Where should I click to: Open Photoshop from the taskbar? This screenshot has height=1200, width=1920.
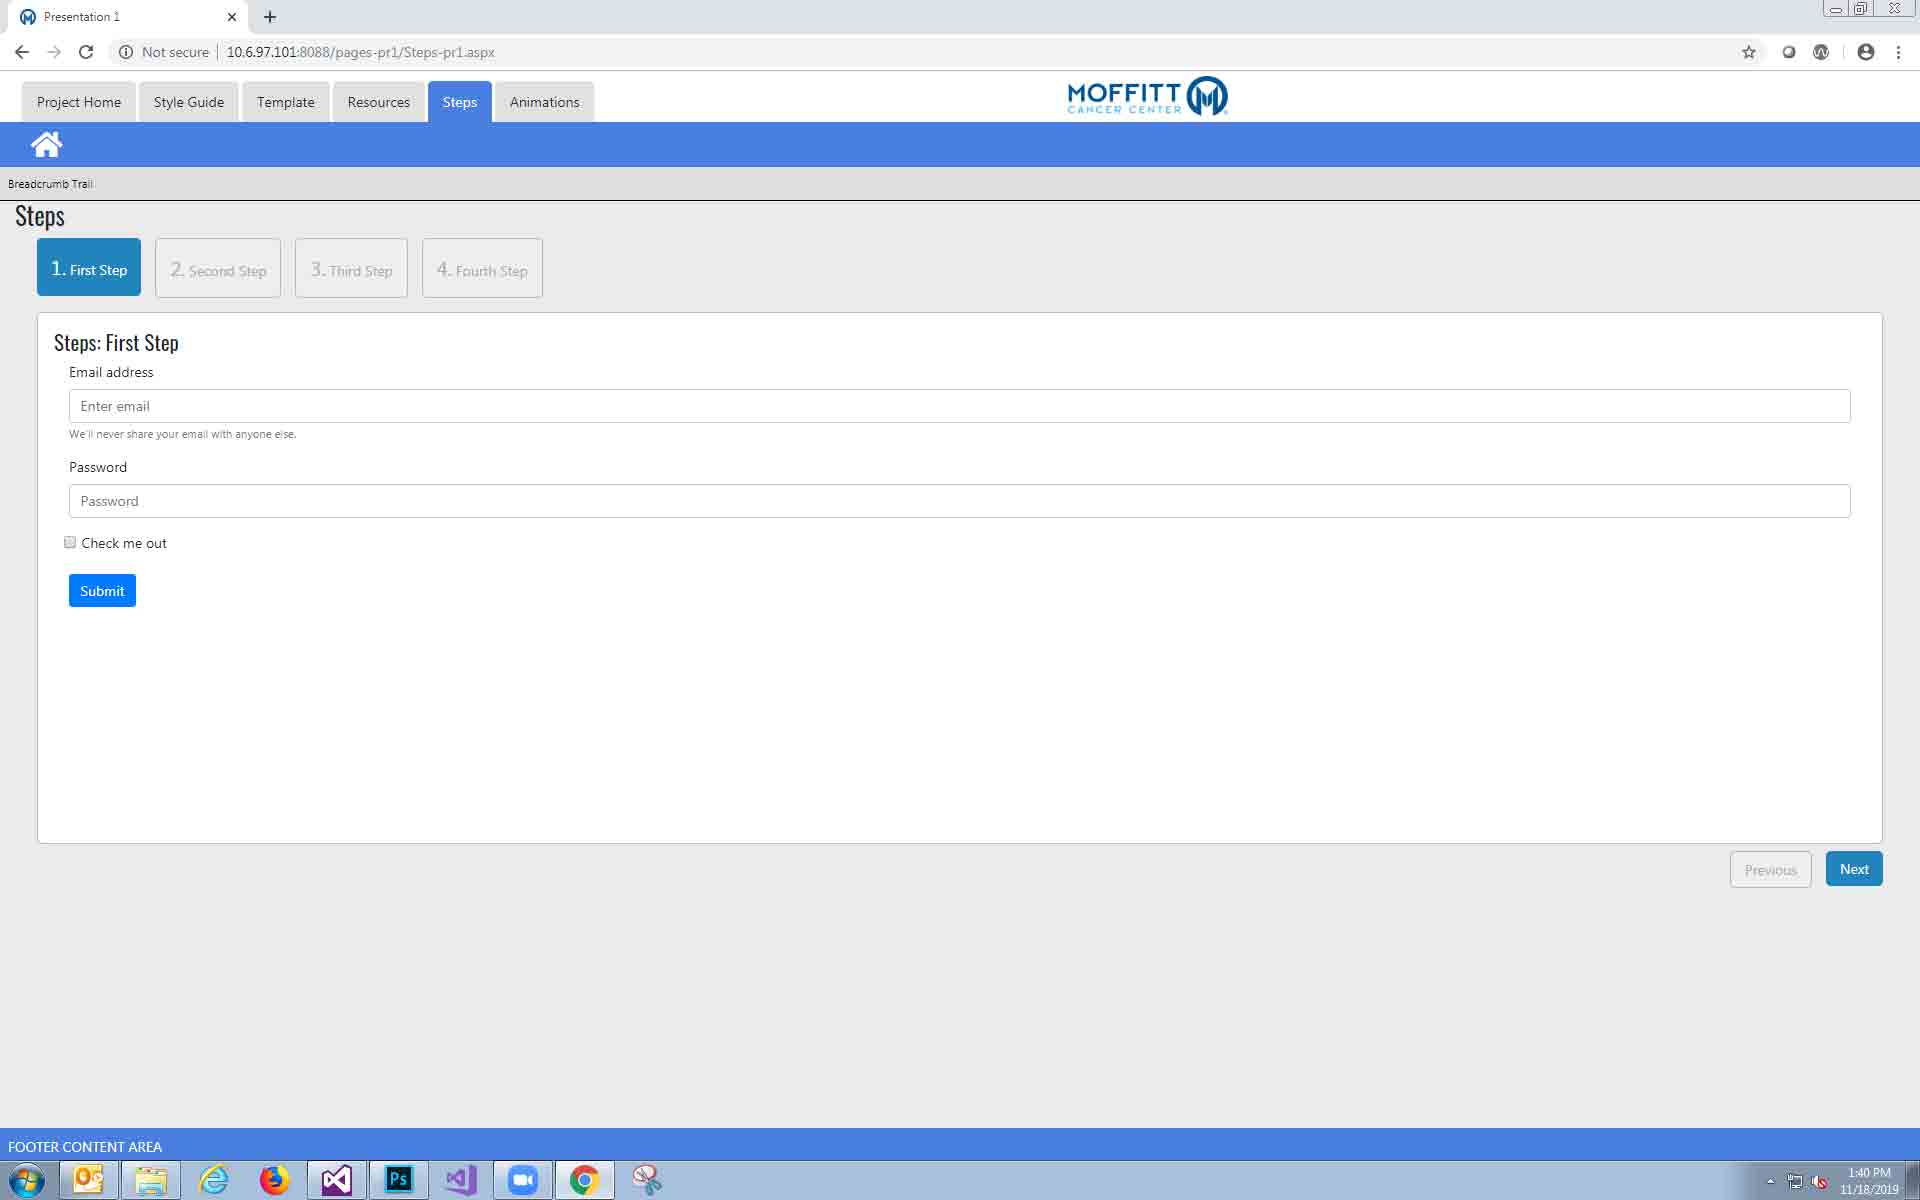(x=398, y=1180)
